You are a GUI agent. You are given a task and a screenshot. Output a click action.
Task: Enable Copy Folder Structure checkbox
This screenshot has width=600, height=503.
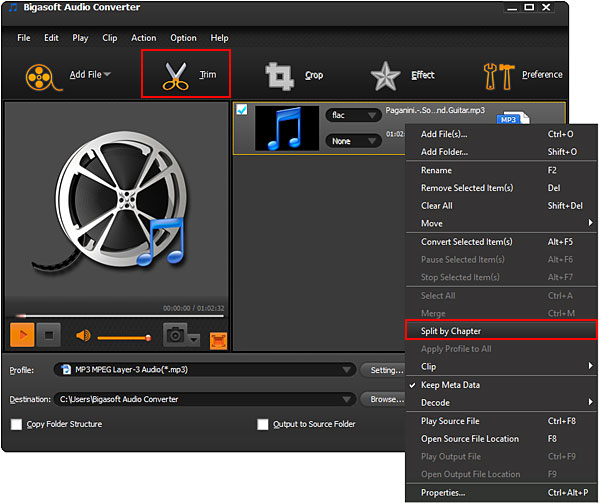pos(16,424)
